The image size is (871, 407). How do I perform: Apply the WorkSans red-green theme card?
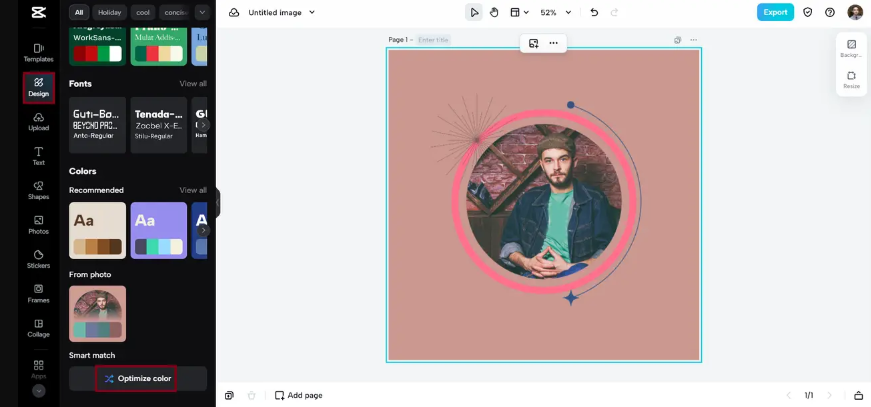point(97,47)
